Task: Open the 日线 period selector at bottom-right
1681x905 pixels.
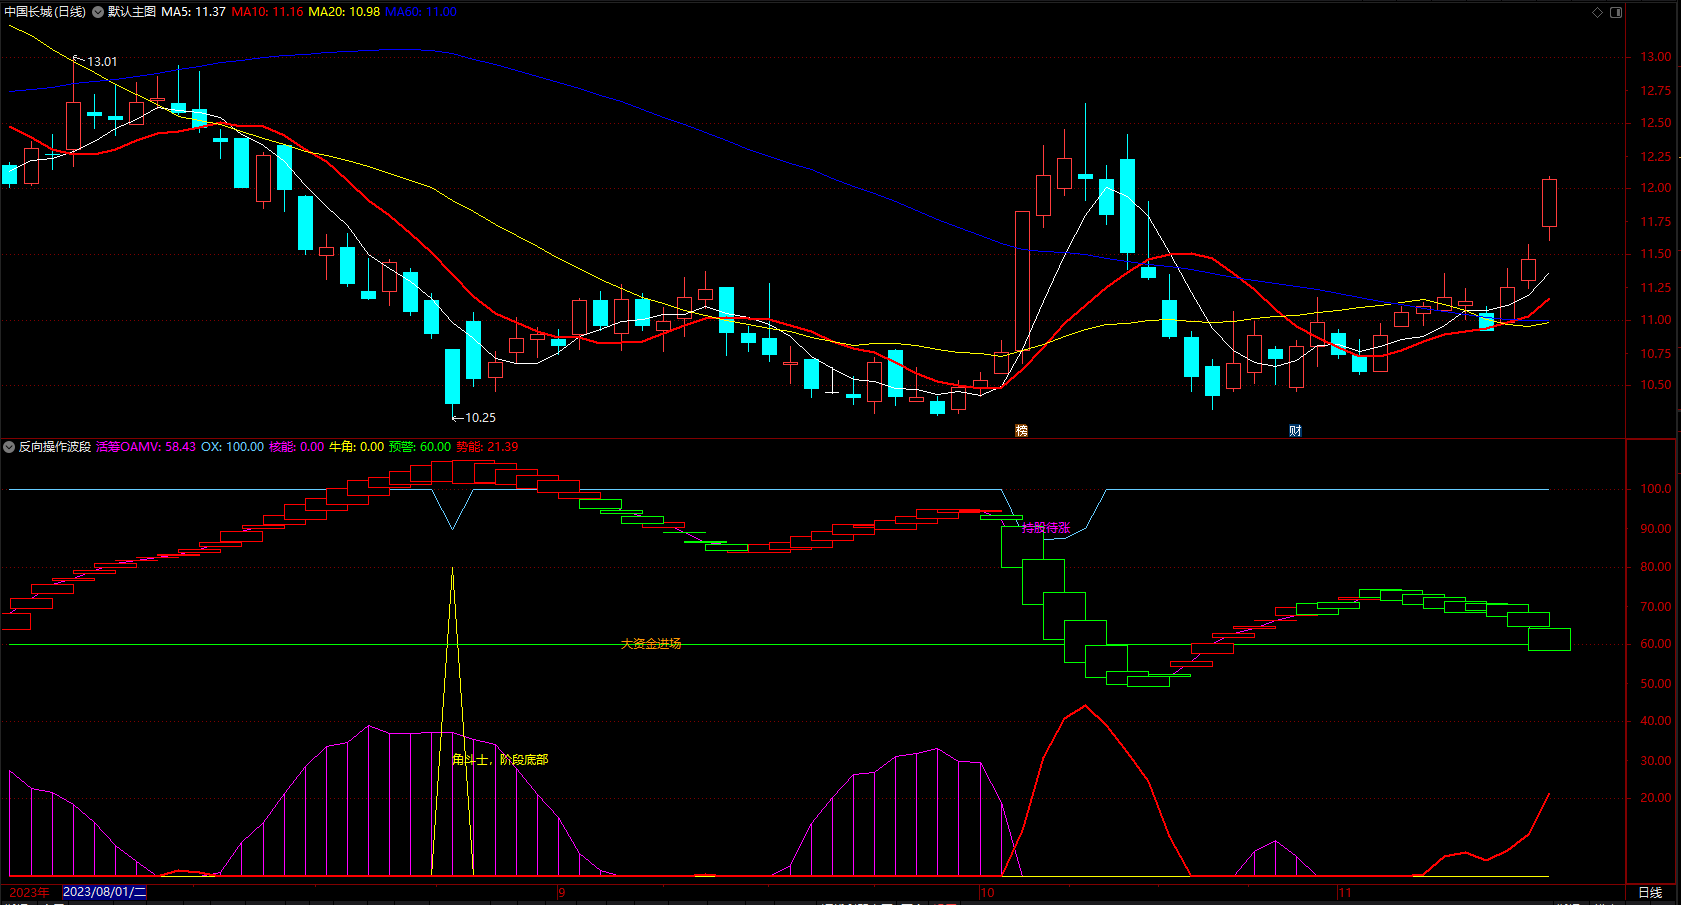Action: point(1650,892)
